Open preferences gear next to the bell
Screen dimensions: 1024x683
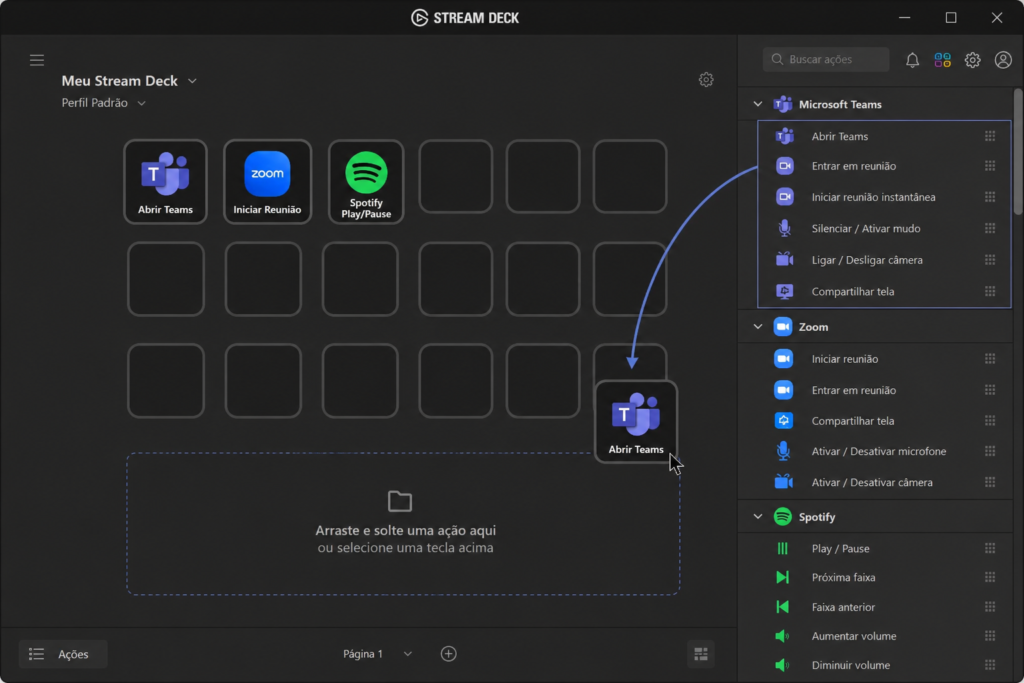click(972, 60)
